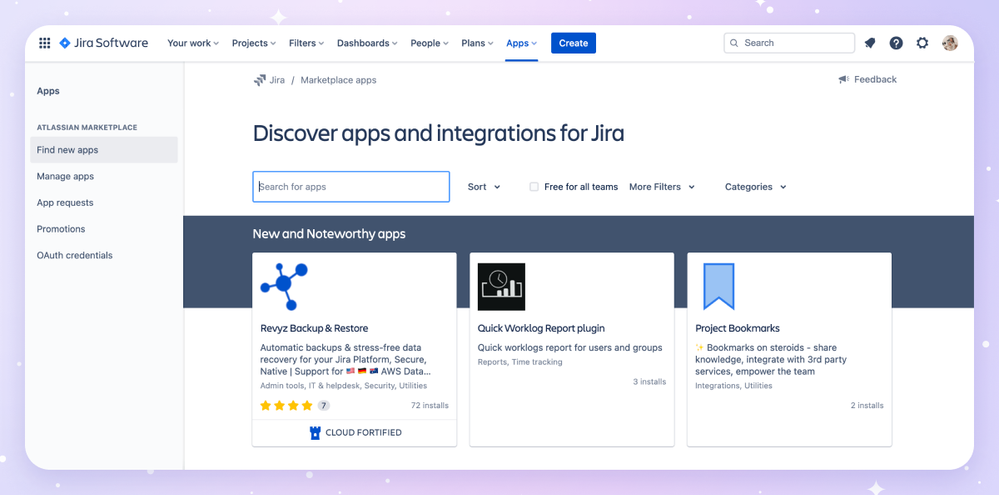Open the user profile avatar

point(949,43)
